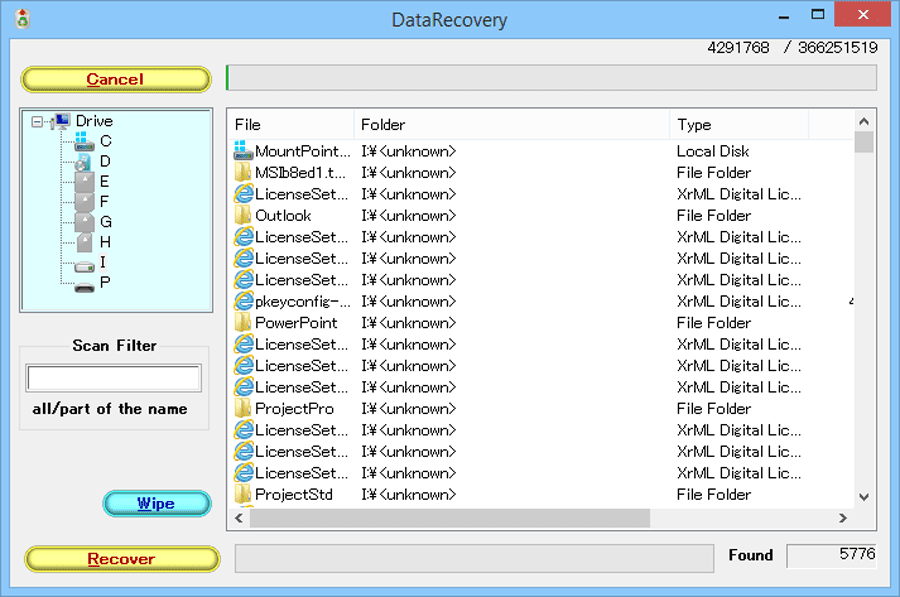This screenshot has height=597, width=900.
Task: Select the 'pkeyconfig-...' file name
Action: coord(302,301)
